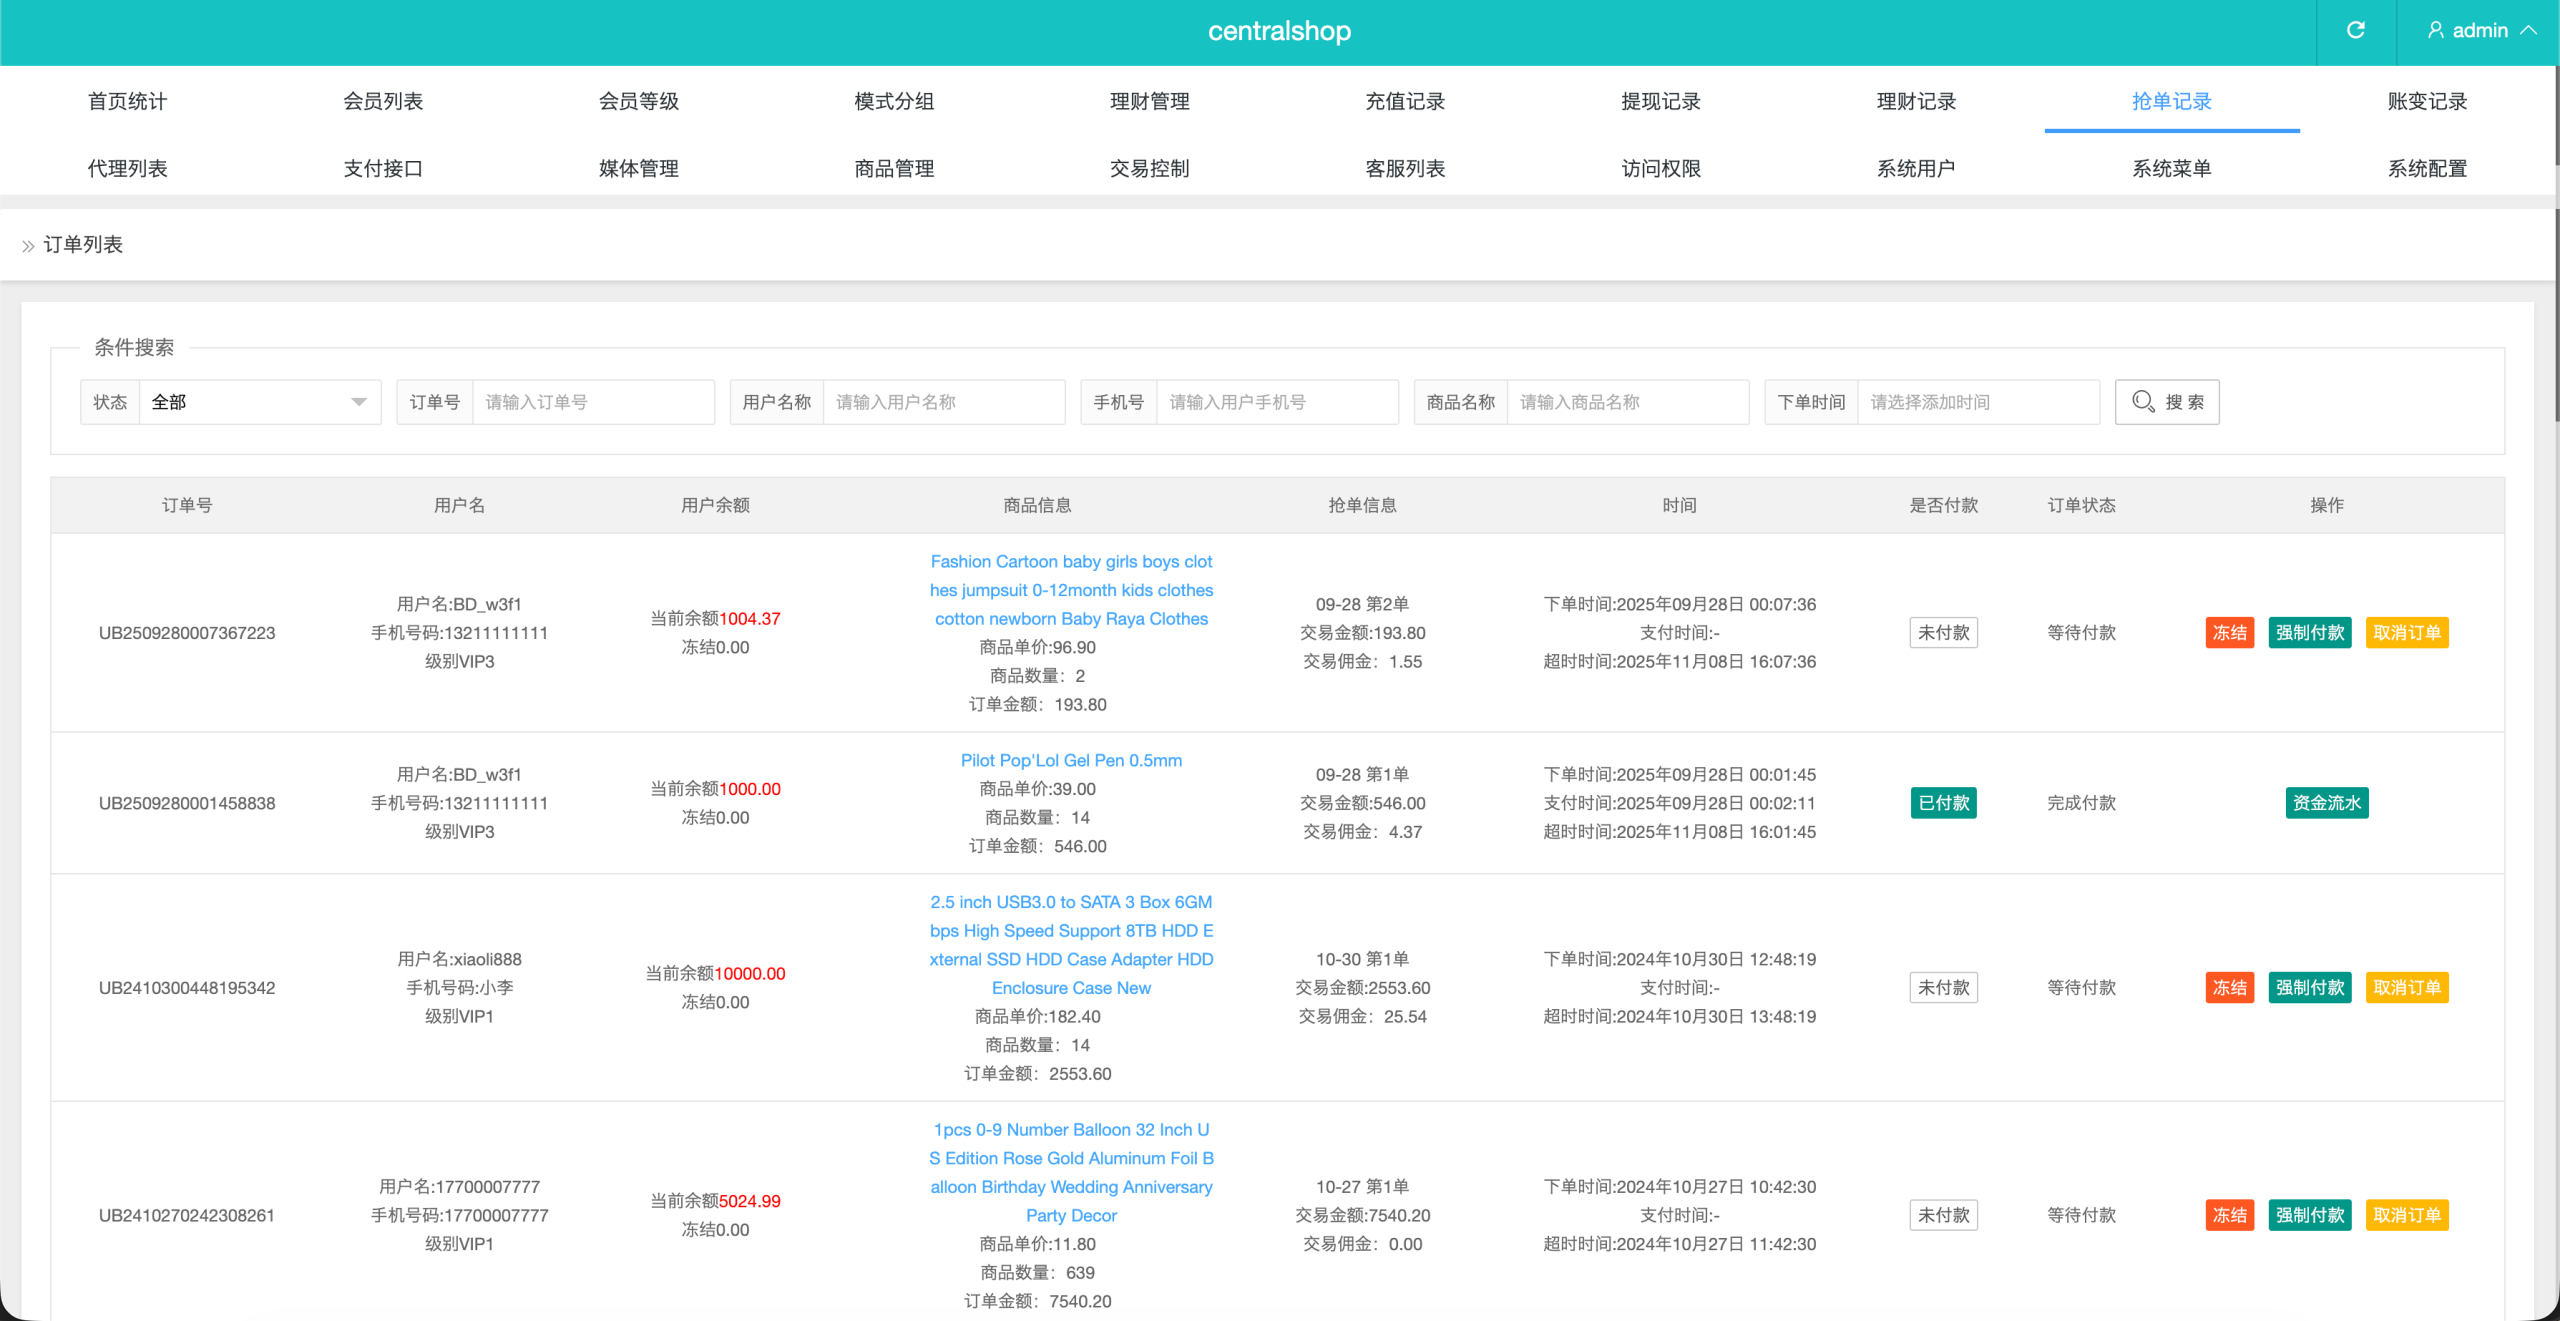Open the 下单时间 date picker field
Screen dimensions: 2560x1321
[x=1977, y=402]
